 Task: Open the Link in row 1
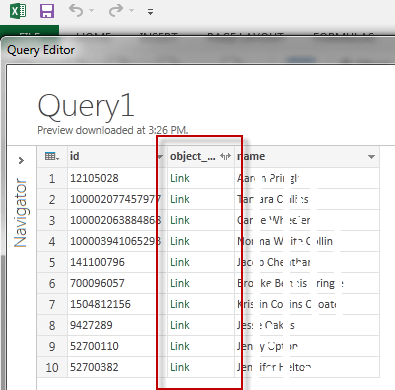pos(180,178)
